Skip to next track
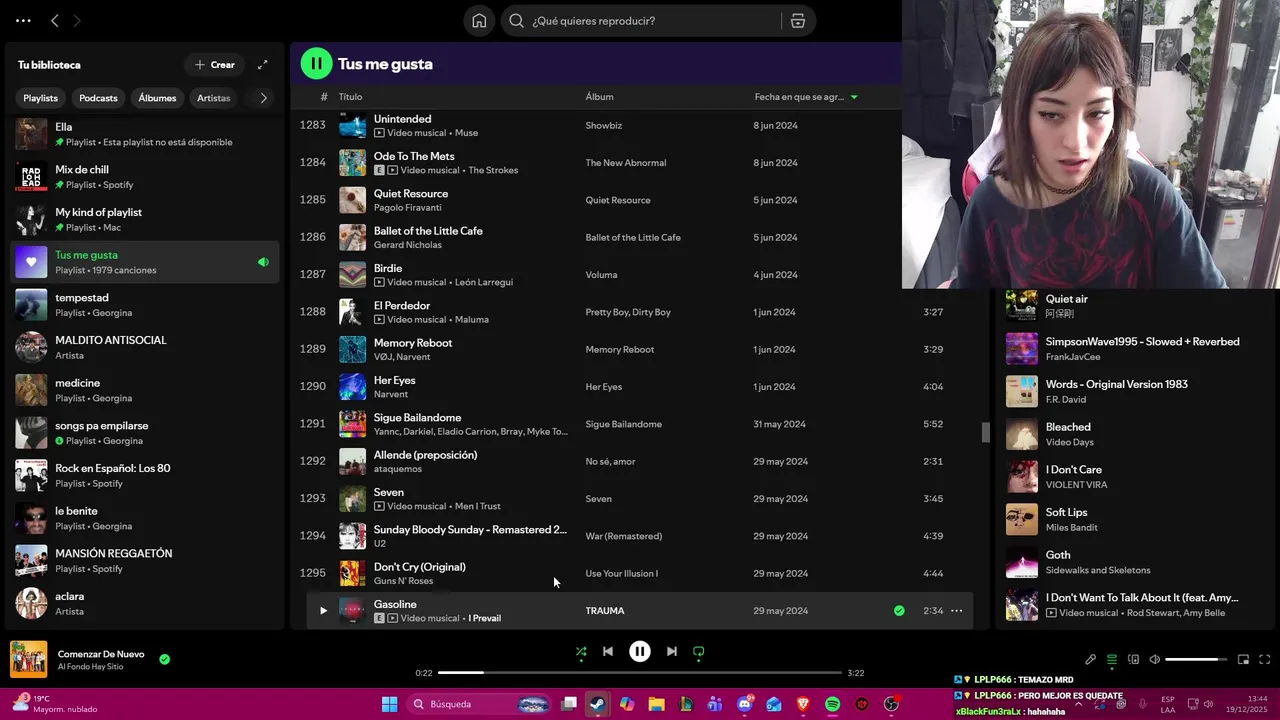The width and height of the screenshot is (1280, 720). [x=672, y=651]
